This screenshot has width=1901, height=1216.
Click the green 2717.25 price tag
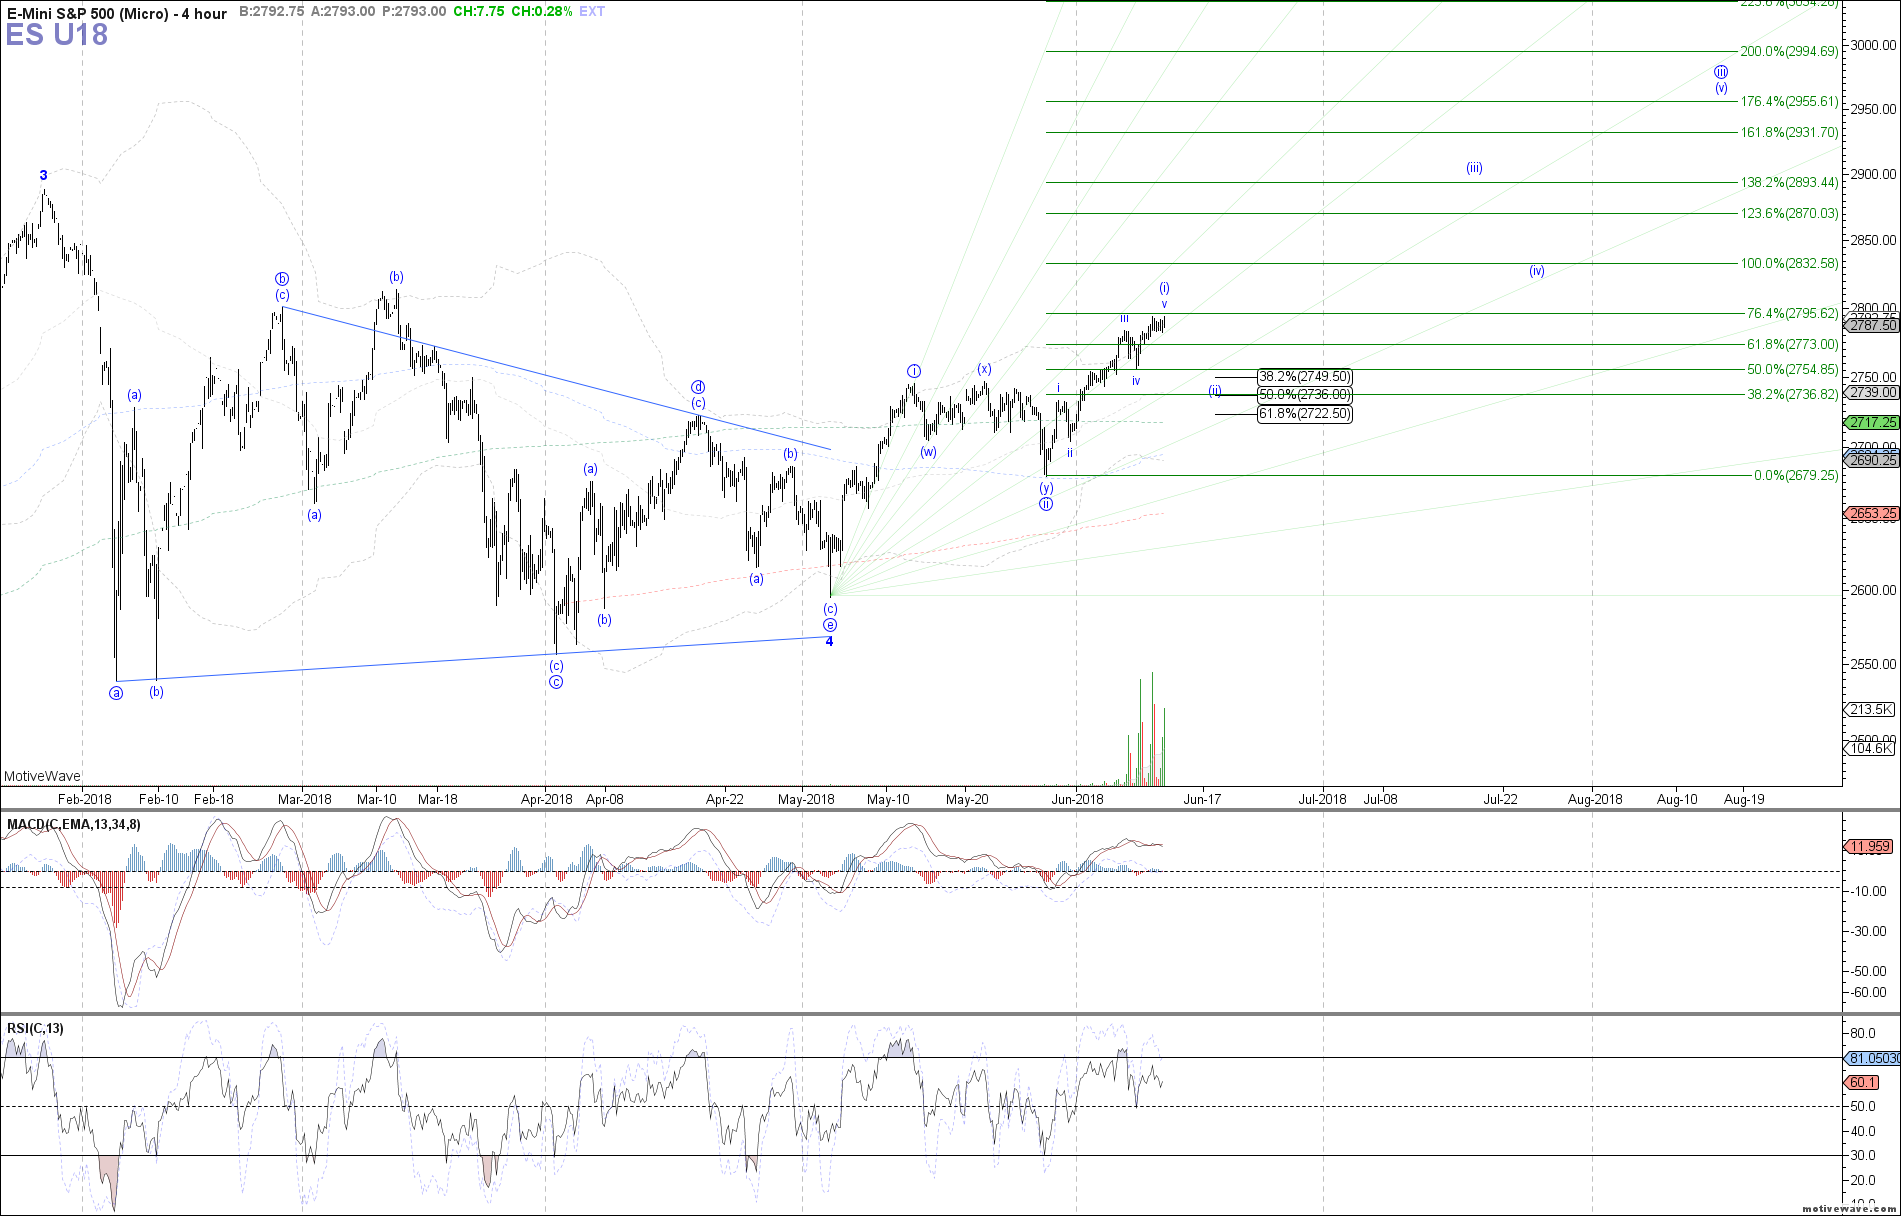point(1872,423)
